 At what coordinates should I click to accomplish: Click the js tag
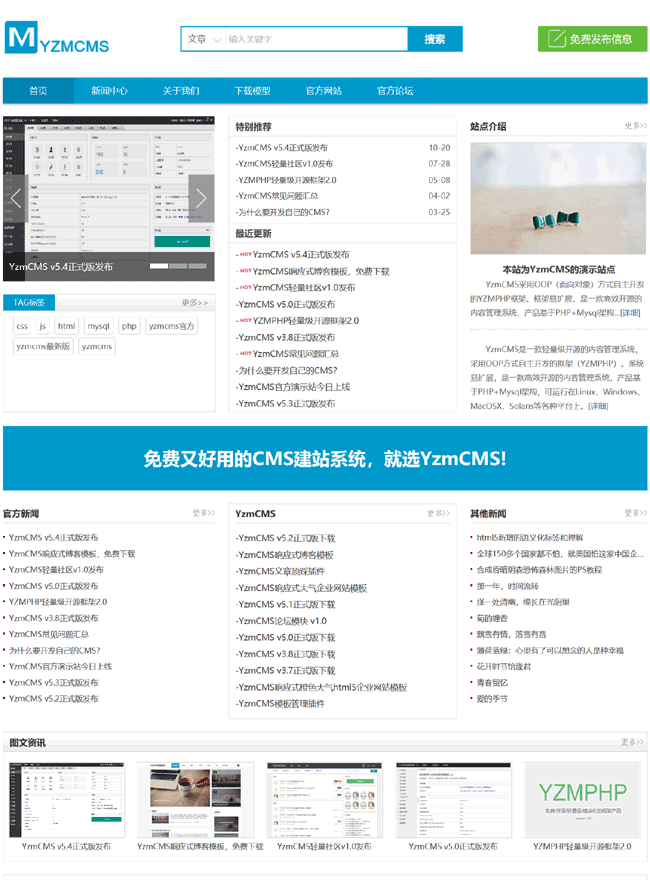(x=43, y=326)
